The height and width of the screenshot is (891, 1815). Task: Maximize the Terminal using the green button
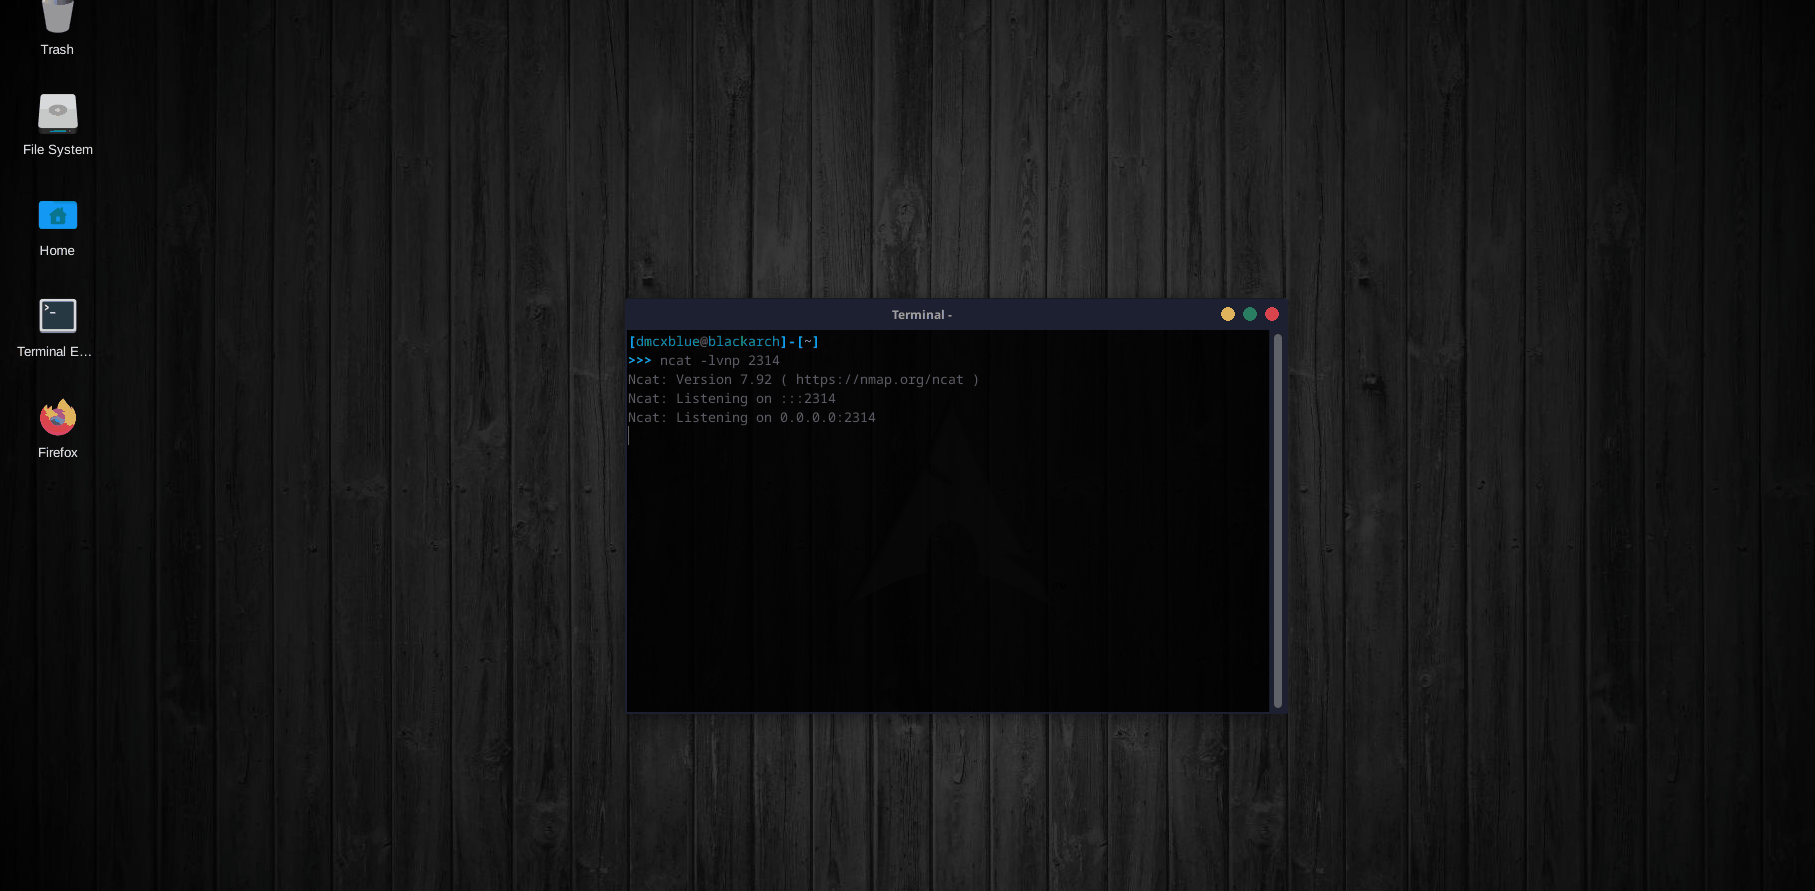pos(1250,314)
